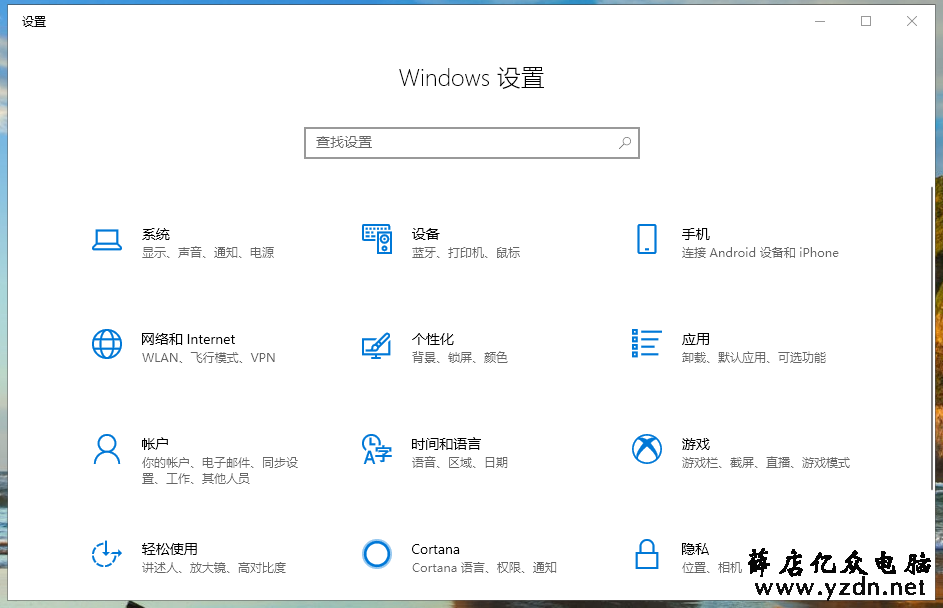This screenshot has height=608, width=943.
Task: Click the text 蓝牙、打印机、鼠标
Action: [465, 253]
